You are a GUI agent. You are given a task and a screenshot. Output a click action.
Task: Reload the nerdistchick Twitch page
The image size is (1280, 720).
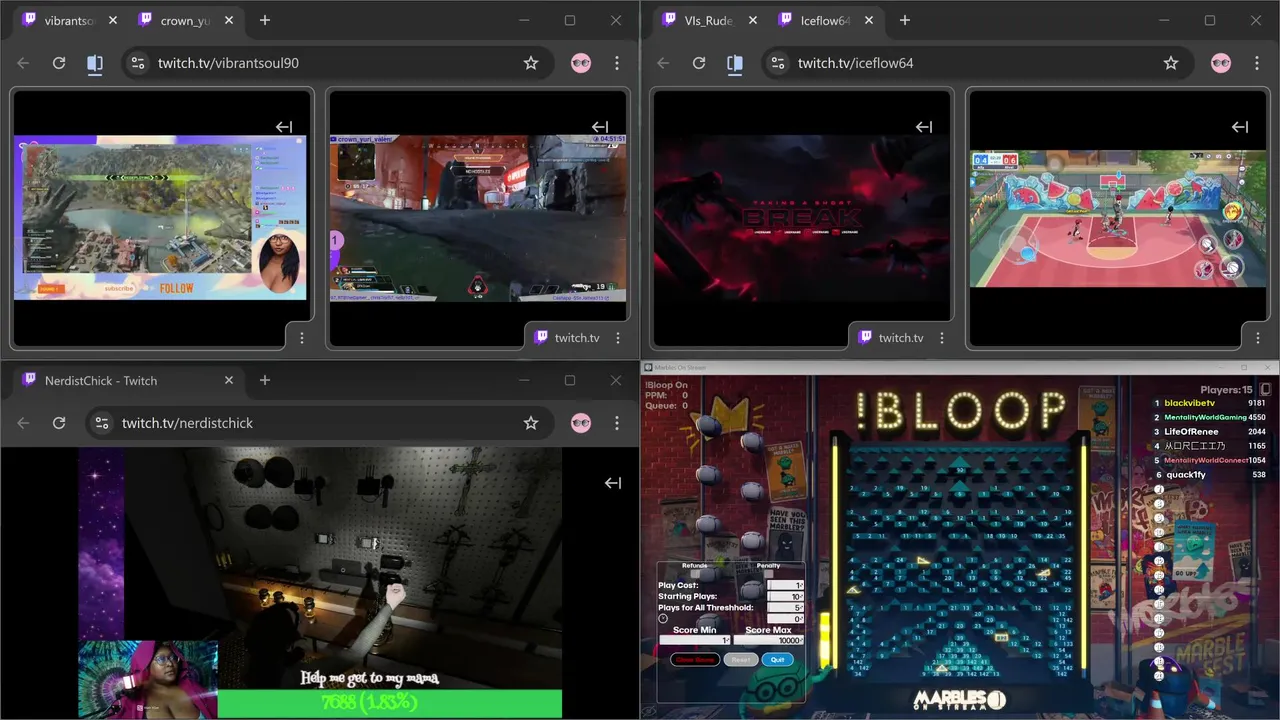point(59,423)
